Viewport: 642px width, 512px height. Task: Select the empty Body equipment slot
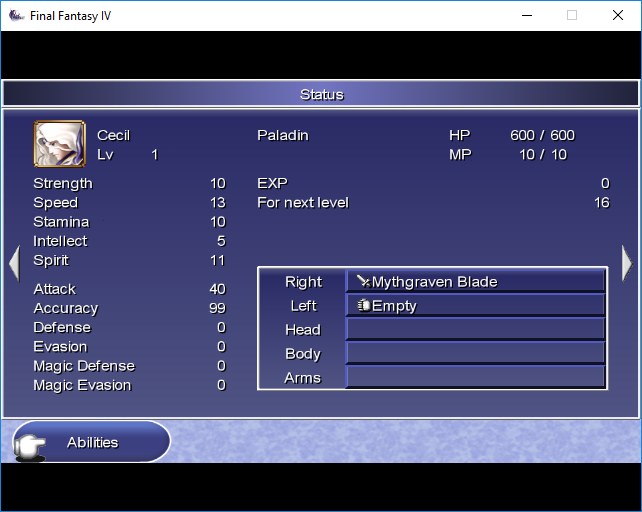pyautogui.click(x=476, y=353)
